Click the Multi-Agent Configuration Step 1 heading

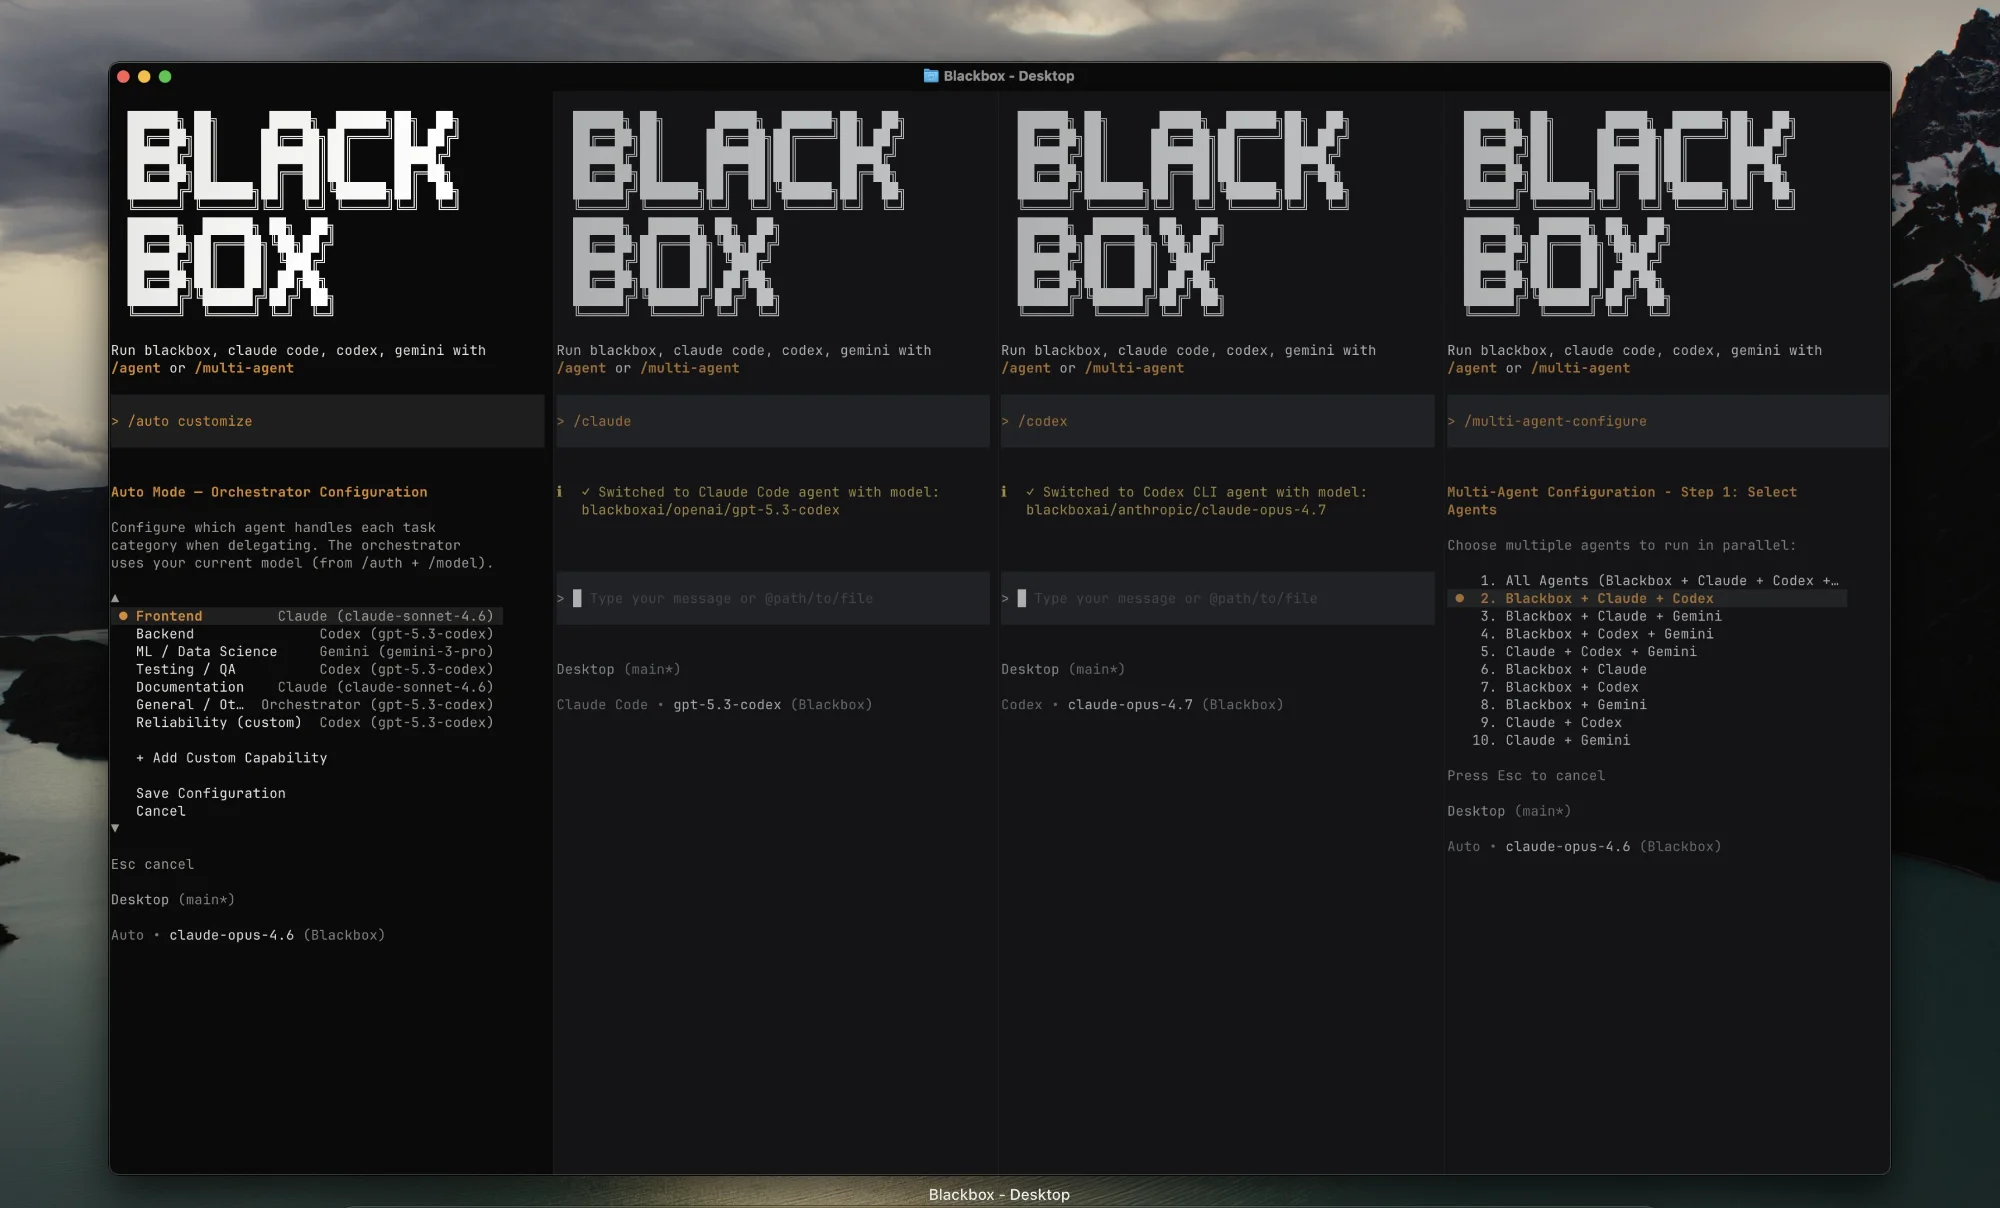click(1622, 501)
